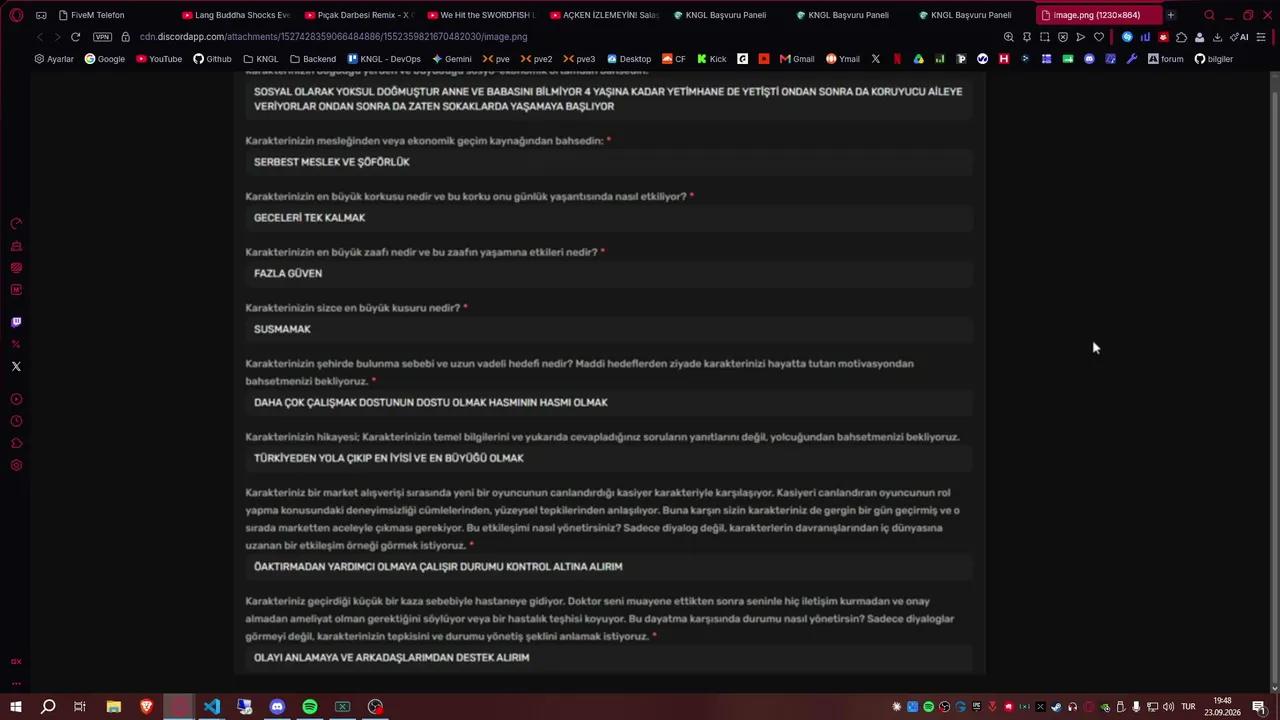The image size is (1280, 720).
Task: Switch to AÇKEN İZLEMEYİN tab
Action: [605, 15]
